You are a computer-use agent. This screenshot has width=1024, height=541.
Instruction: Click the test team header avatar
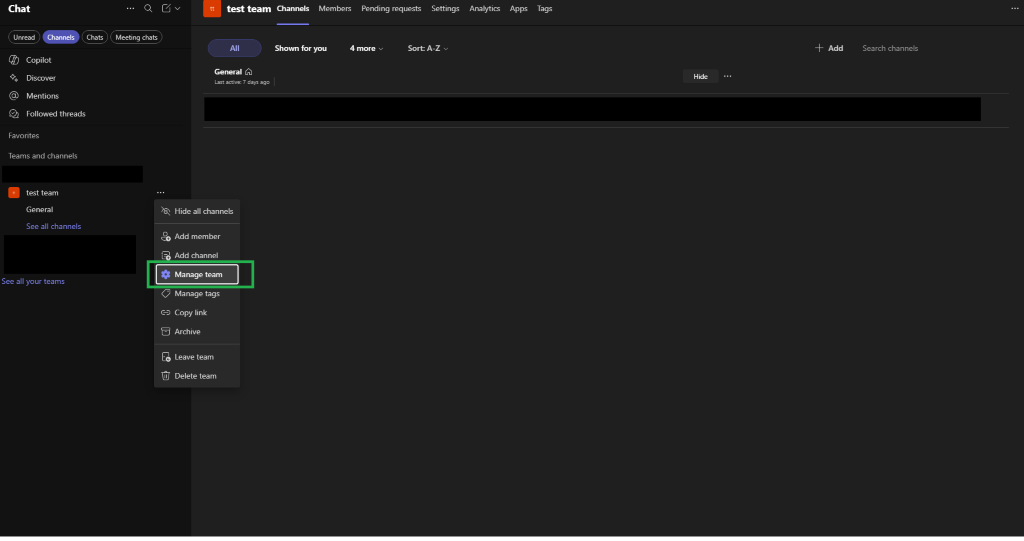(212, 8)
